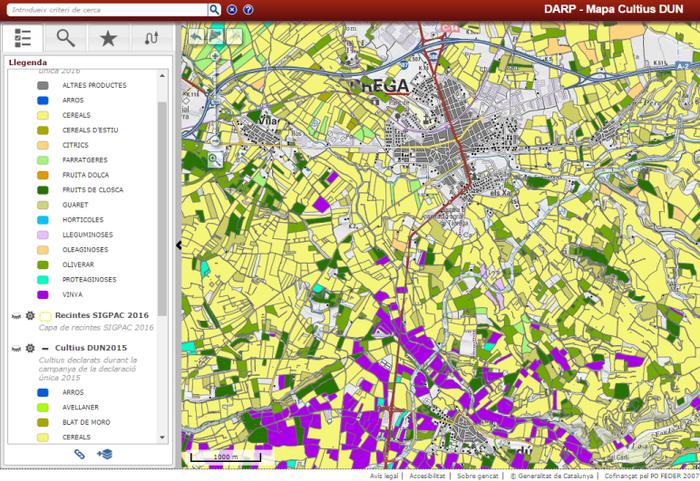This screenshot has width=700, height=481.
Task: Click the link icon below legend
Action: point(80,454)
